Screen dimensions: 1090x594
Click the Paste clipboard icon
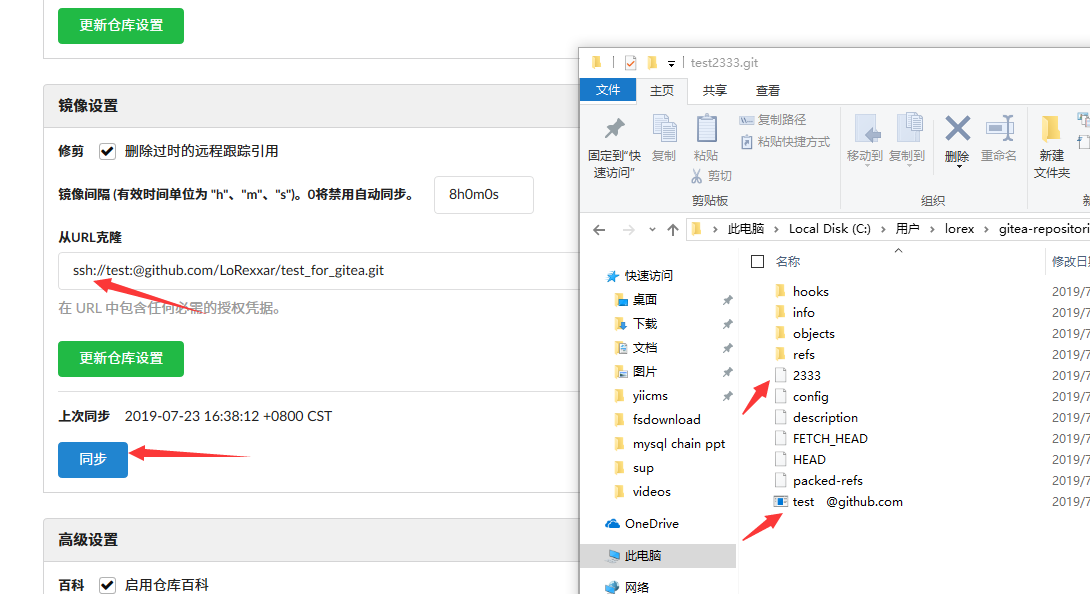click(x=706, y=129)
